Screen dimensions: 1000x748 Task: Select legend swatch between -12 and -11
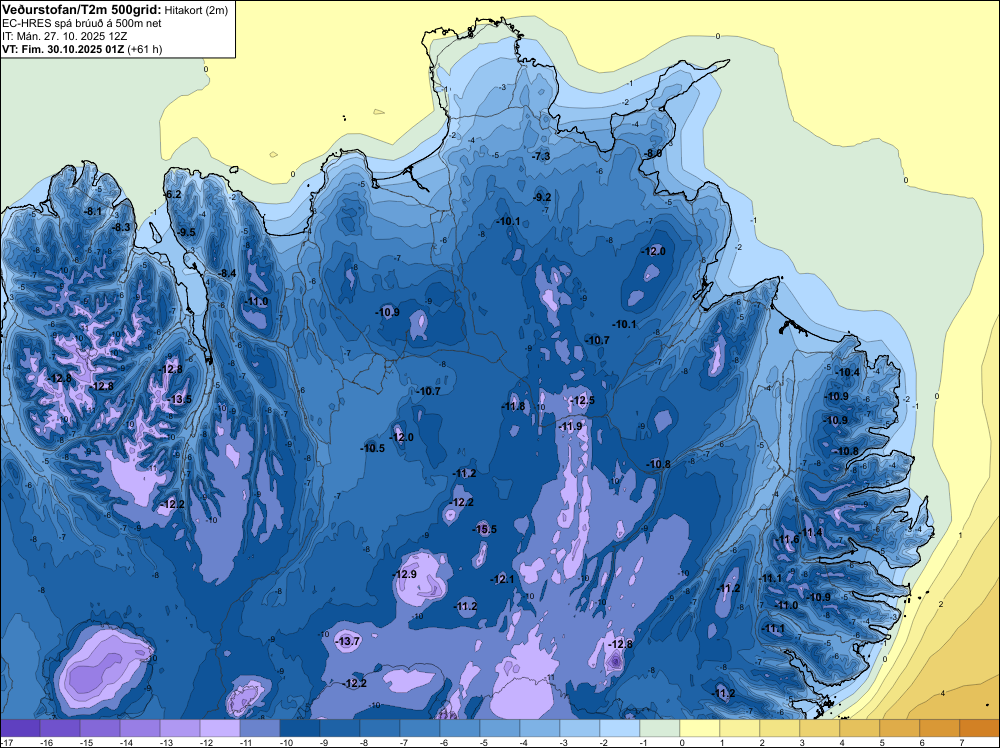pos(220,728)
